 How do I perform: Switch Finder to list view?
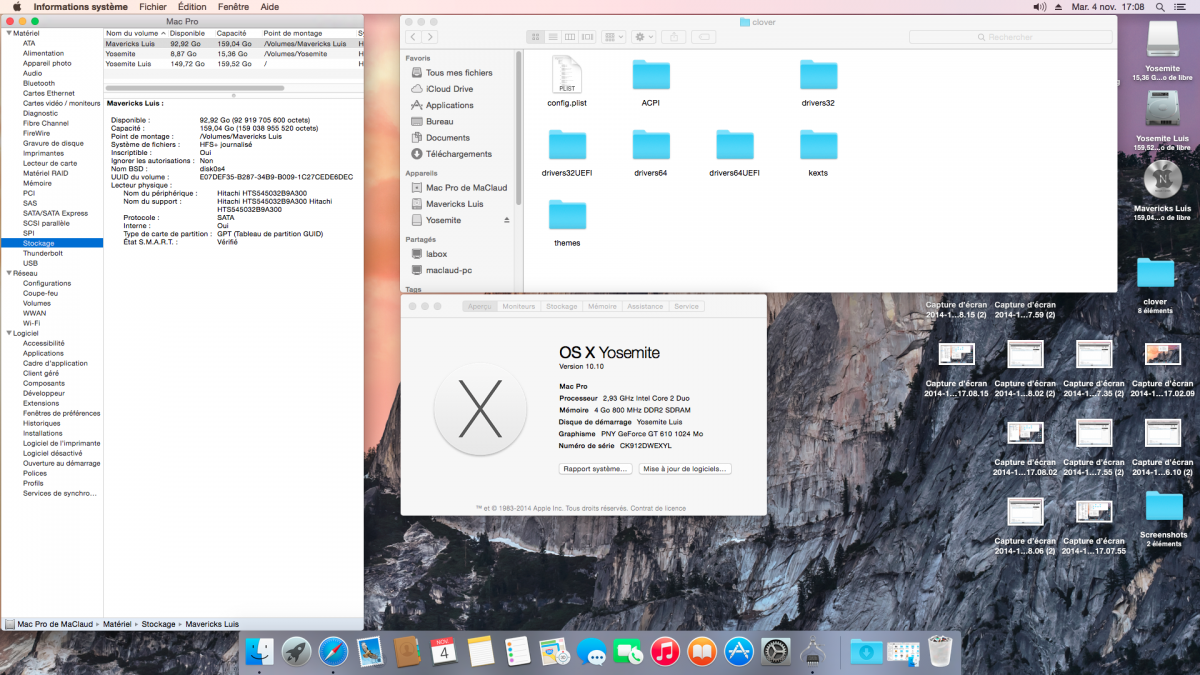pyautogui.click(x=554, y=37)
